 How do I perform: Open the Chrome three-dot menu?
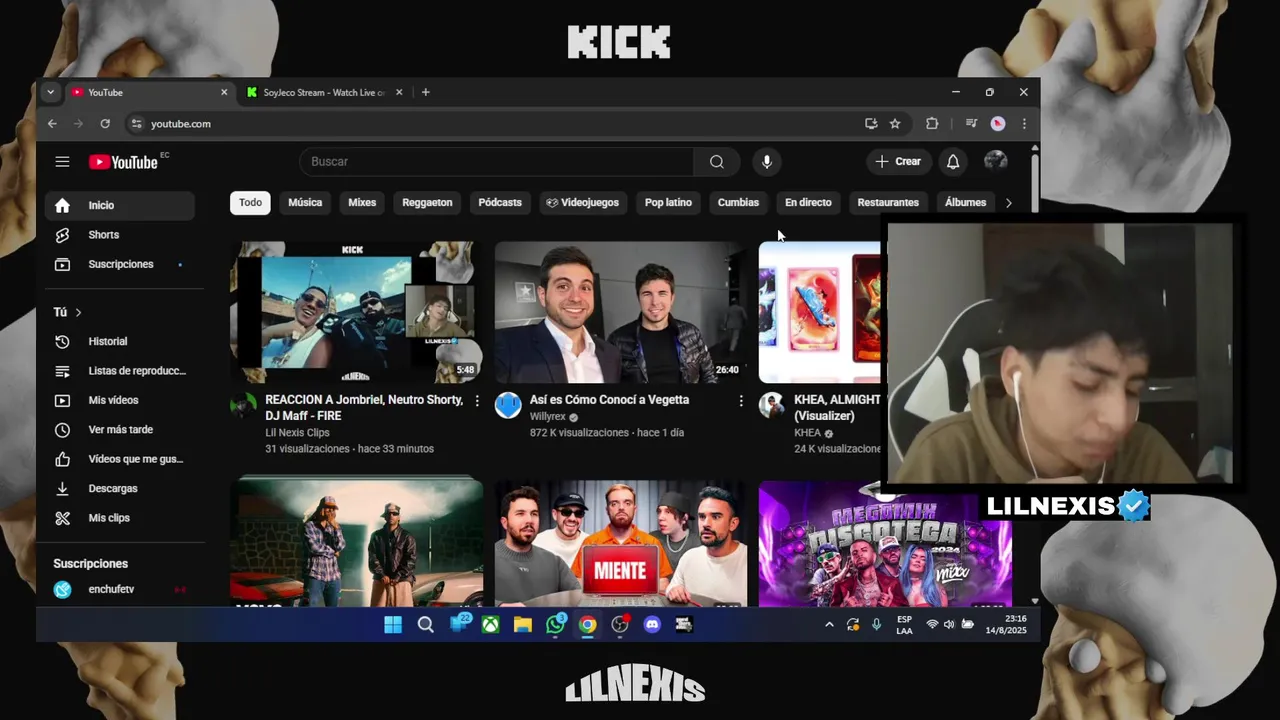point(1024,124)
